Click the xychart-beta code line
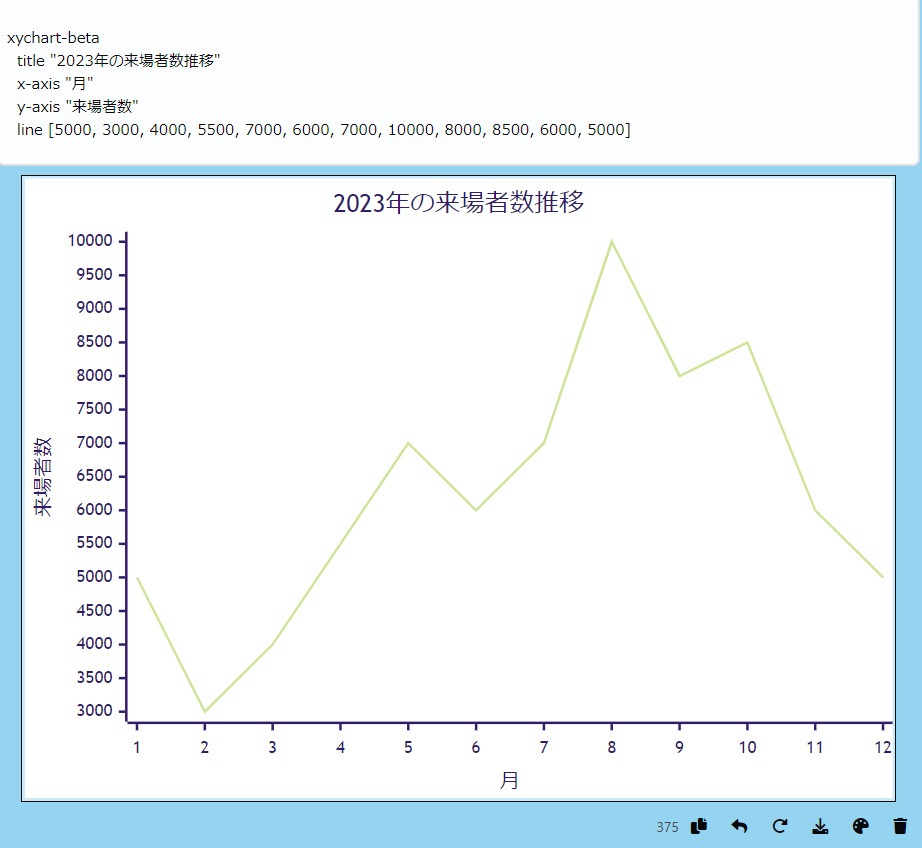This screenshot has height=848, width=922. click(53, 38)
